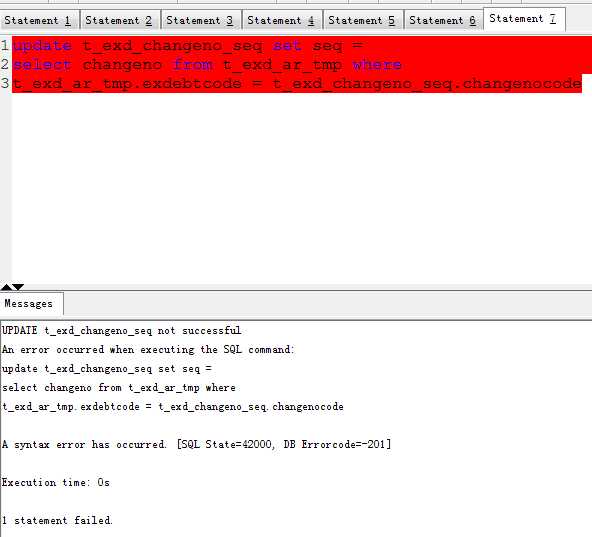Screen dimensions: 592x537
Task: Click 'Execution time: 0s' message line
Action: (56, 483)
